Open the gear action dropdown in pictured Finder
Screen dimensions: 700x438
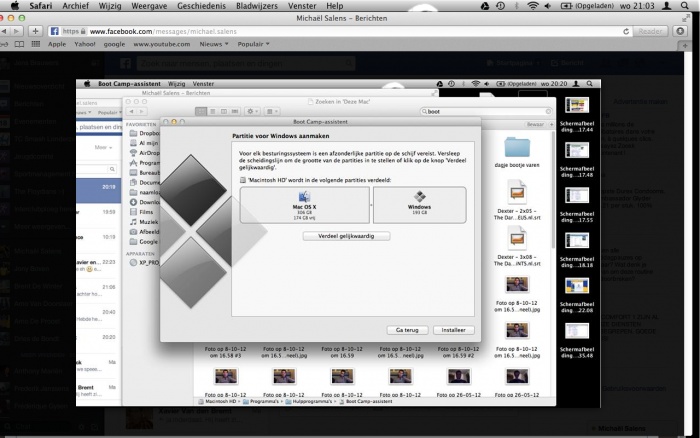[x=252, y=111]
